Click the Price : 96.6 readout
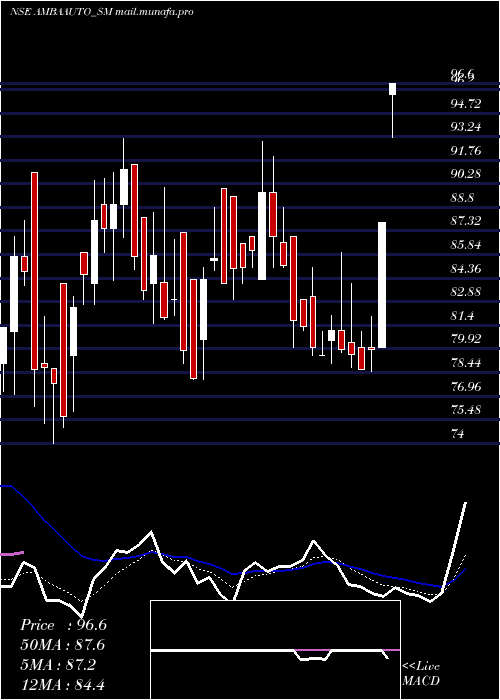The image size is (500, 700). [x=63, y=625]
